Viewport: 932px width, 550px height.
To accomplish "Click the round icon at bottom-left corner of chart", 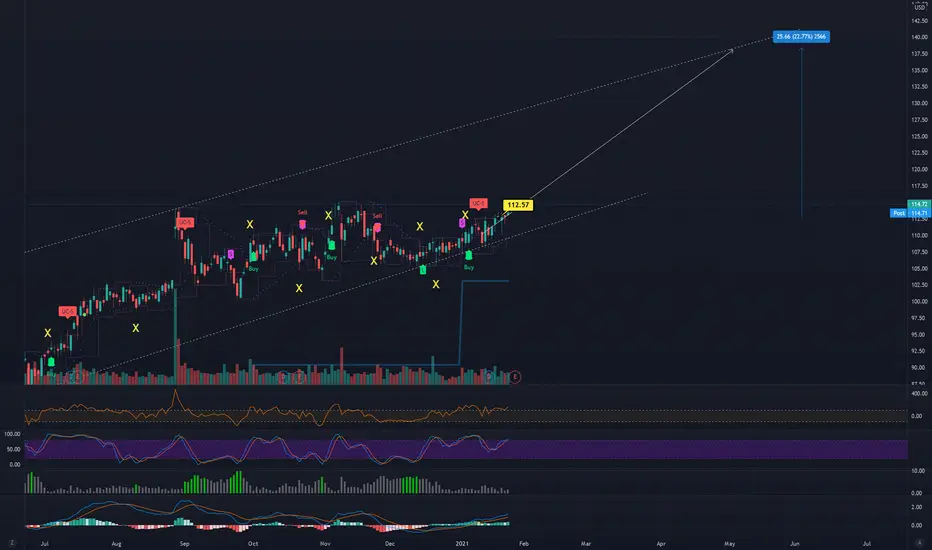I will tap(12, 543).
